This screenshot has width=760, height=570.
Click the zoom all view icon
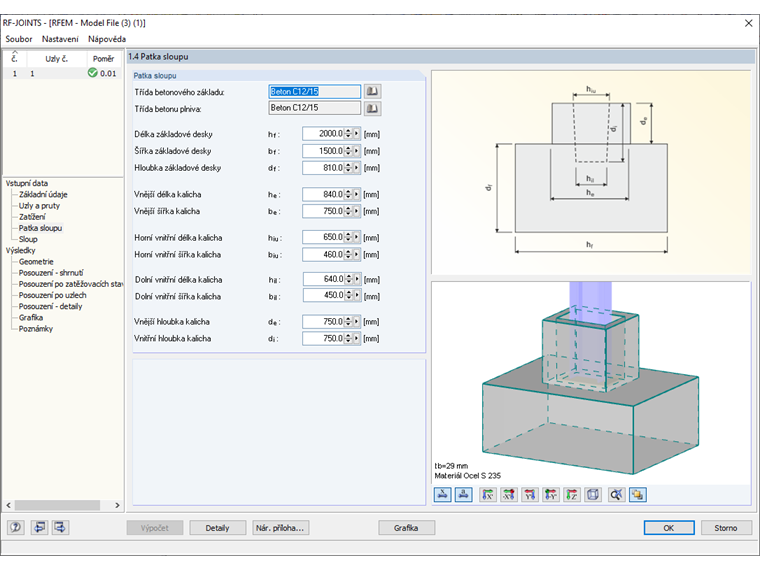(617, 495)
